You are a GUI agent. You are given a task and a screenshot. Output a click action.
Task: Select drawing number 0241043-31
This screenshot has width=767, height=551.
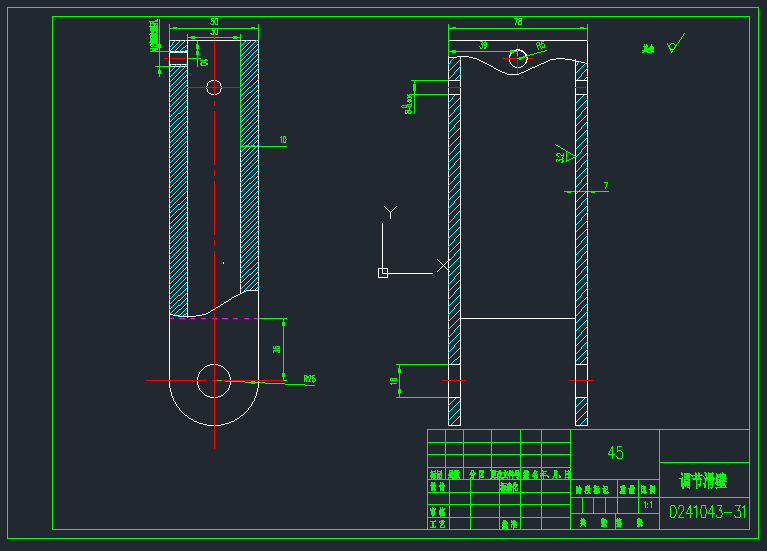pyautogui.click(x=707, y=512)
